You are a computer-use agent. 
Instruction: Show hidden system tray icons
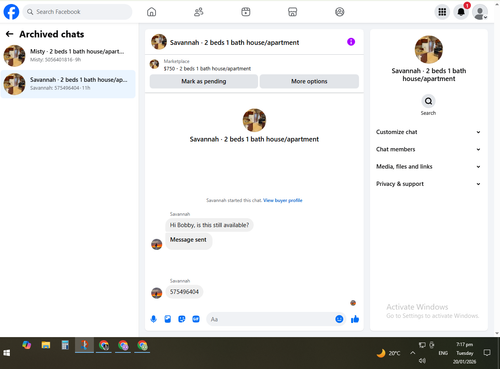coord(412,353)
